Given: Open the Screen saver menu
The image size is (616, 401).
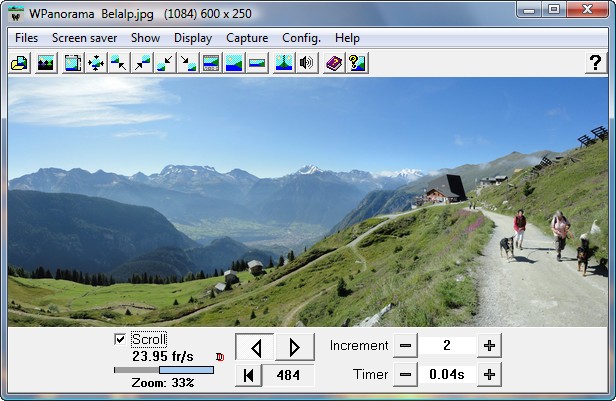Looking at the screenshot, I should [84, 38].
